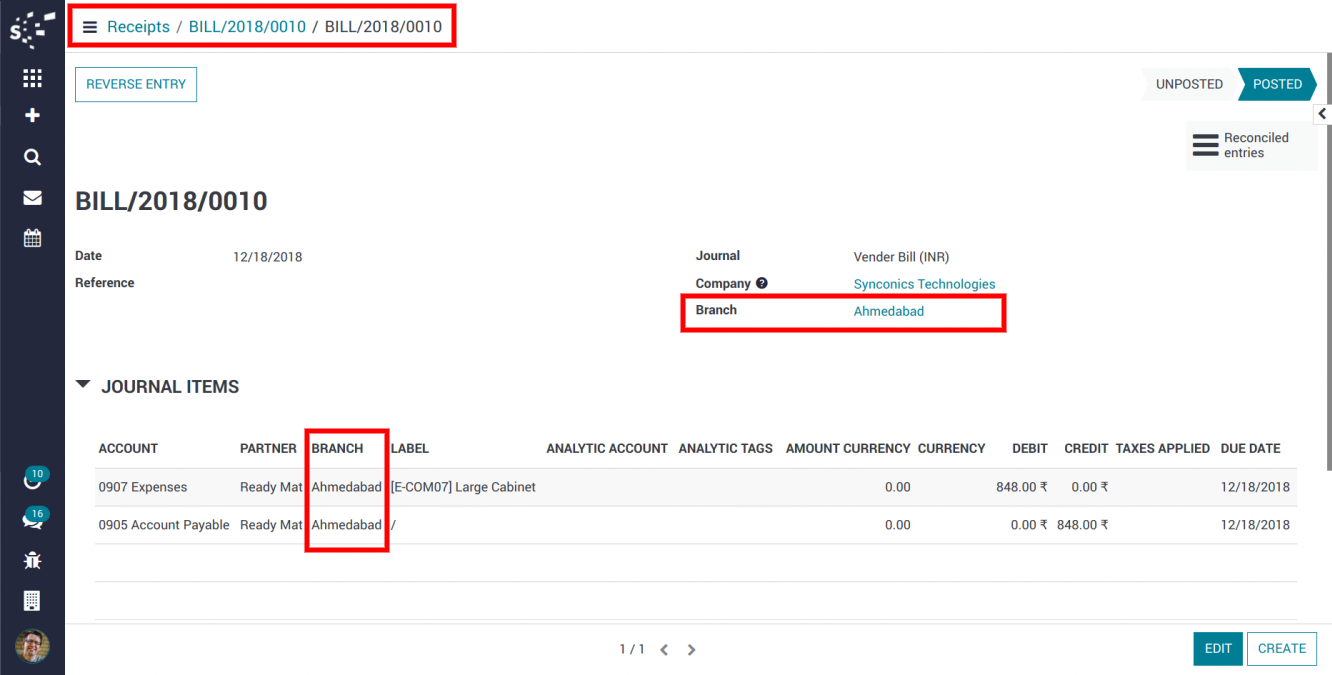Toggle the hamburger menu beside Receipts
The width and height of the screenshot is (1332, 675).
point(90,27)
